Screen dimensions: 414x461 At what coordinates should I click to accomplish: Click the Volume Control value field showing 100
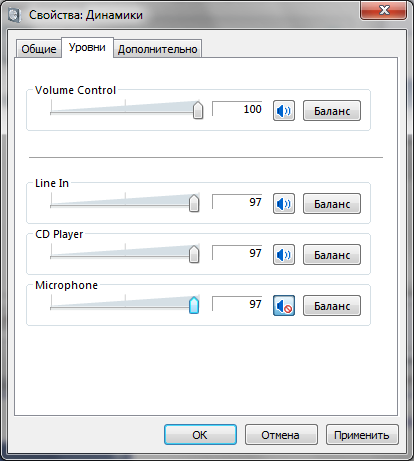tap(237, 109)
